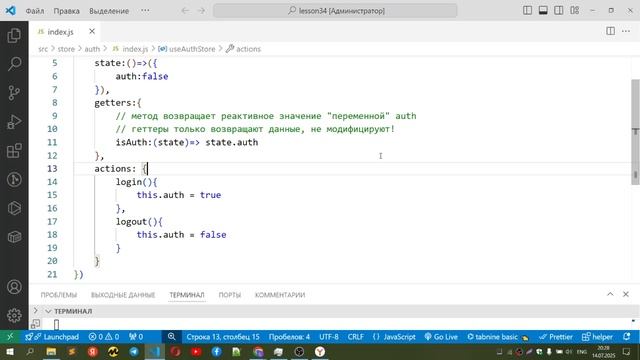This screenshot has width=640, height=360.
Task: Click the VS Code logo in title bar
Action: [x=11, y=11]
